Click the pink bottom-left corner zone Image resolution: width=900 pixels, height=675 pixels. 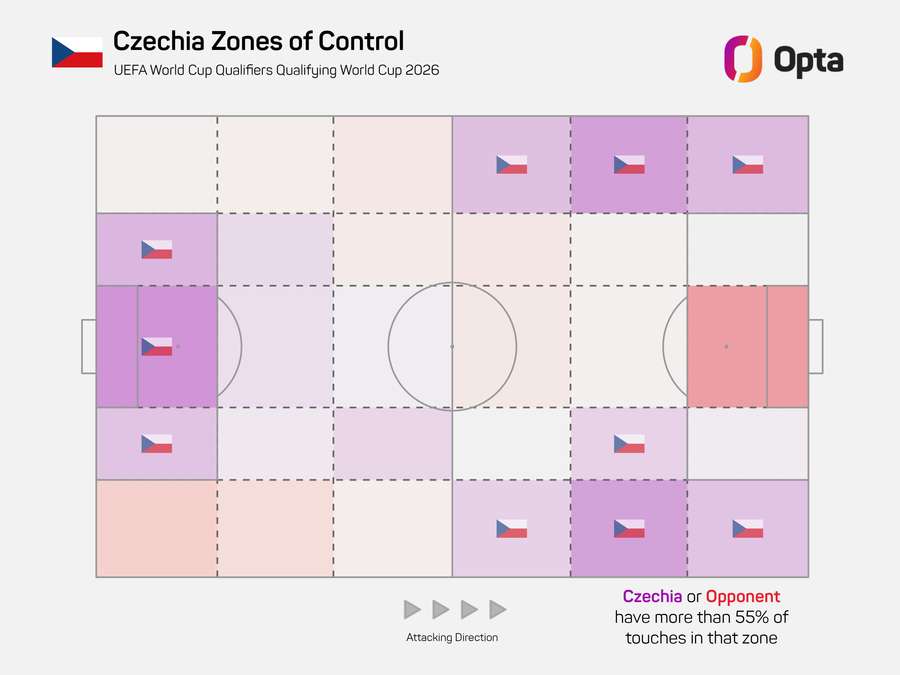pos(157,529)
